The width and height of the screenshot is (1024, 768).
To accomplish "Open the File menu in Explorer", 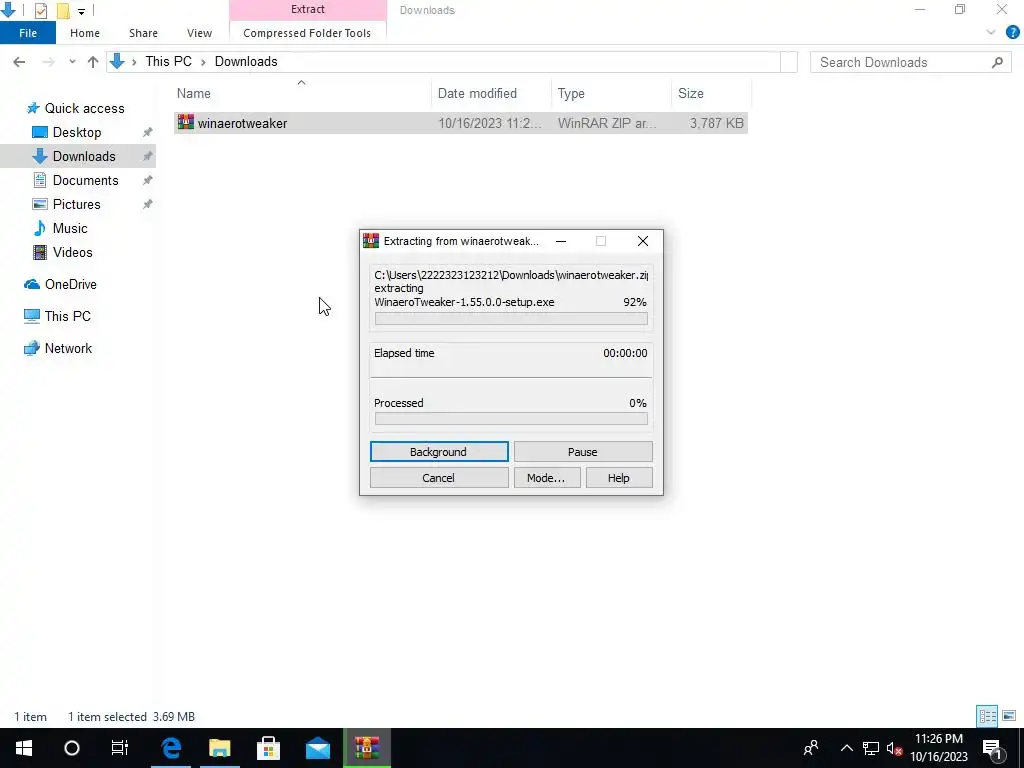I will point(28,33).
